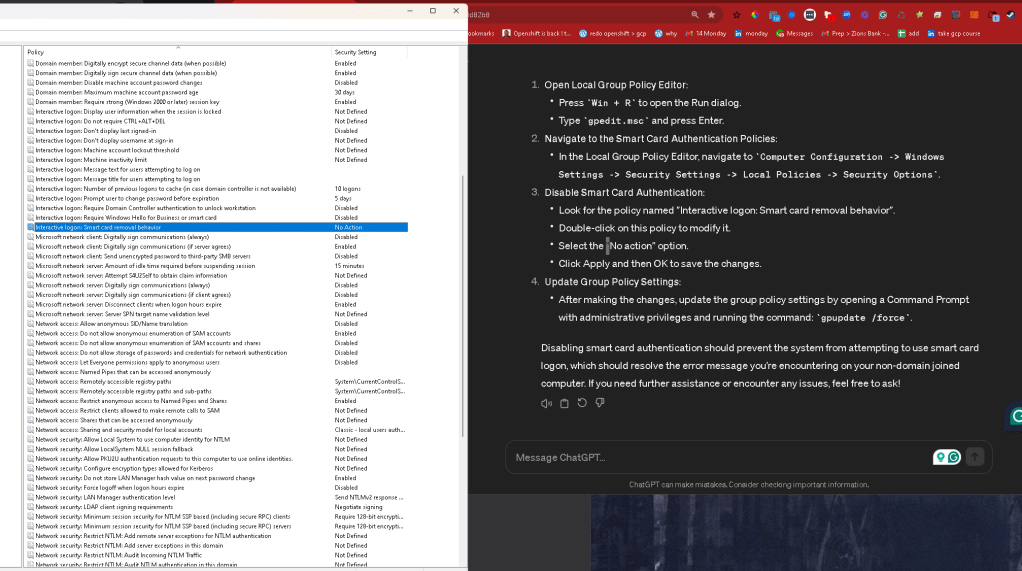Open the 'why' bookmark

(x=665, y=33)
